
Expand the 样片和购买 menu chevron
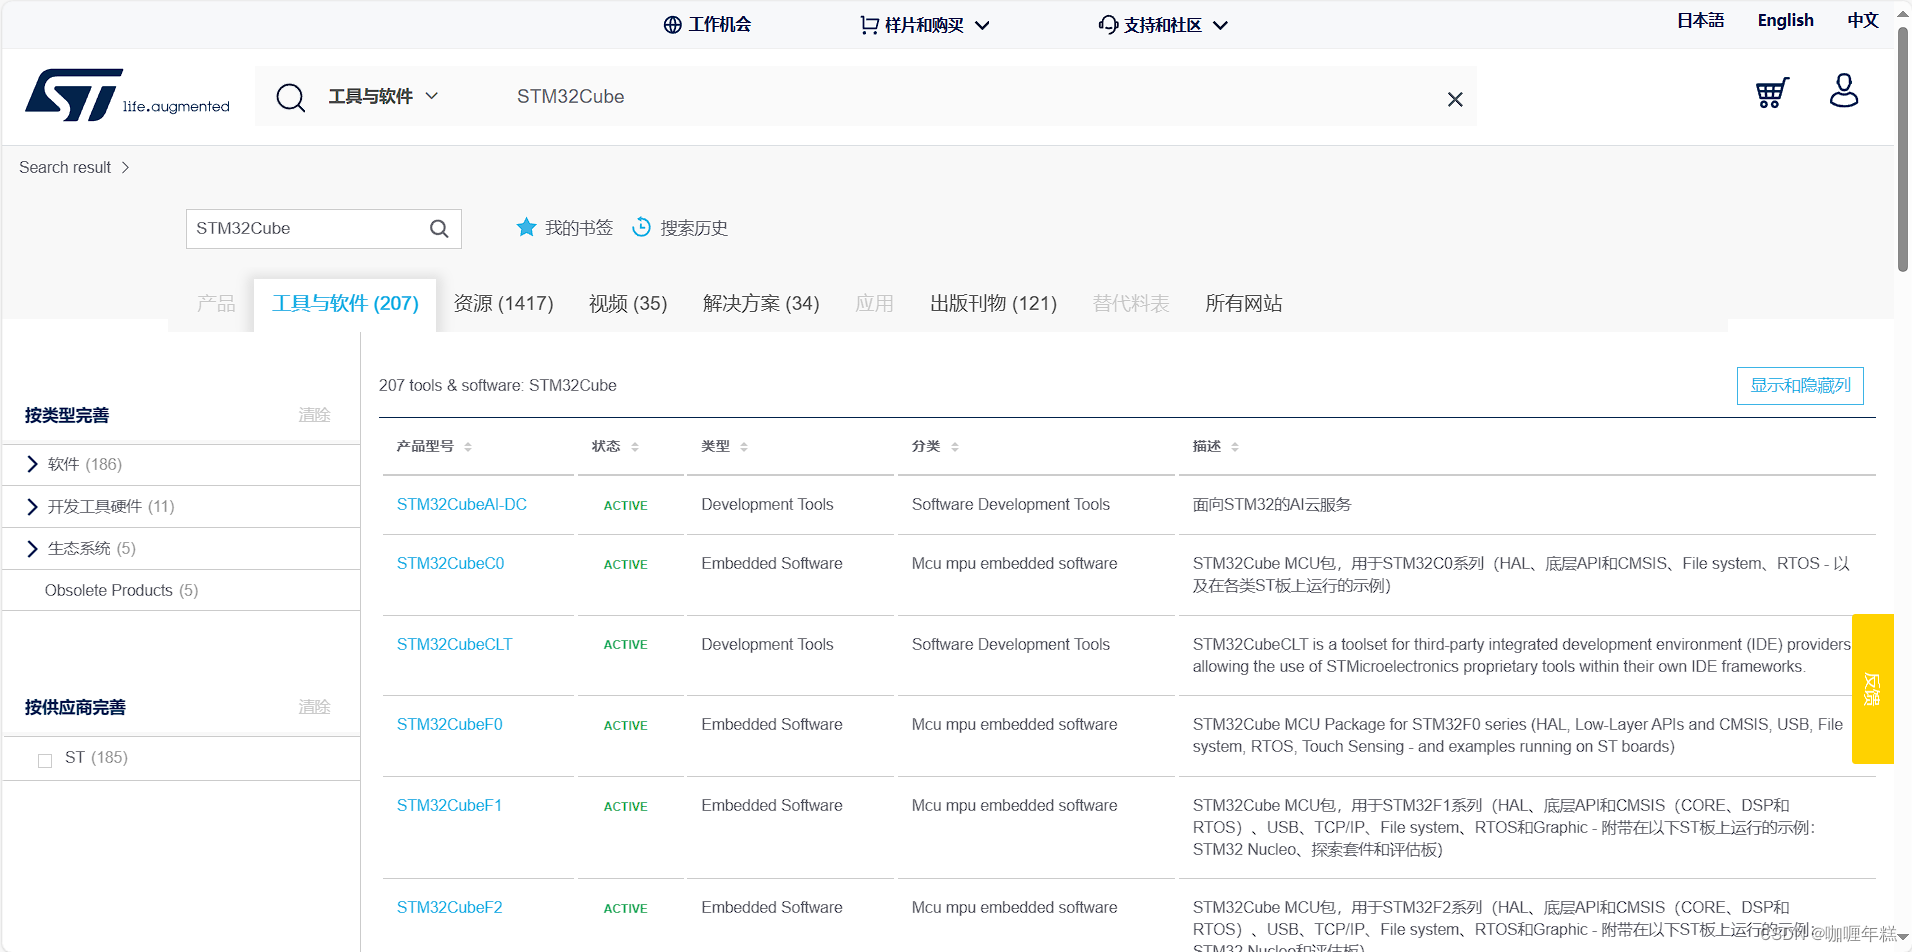(982, 26)
